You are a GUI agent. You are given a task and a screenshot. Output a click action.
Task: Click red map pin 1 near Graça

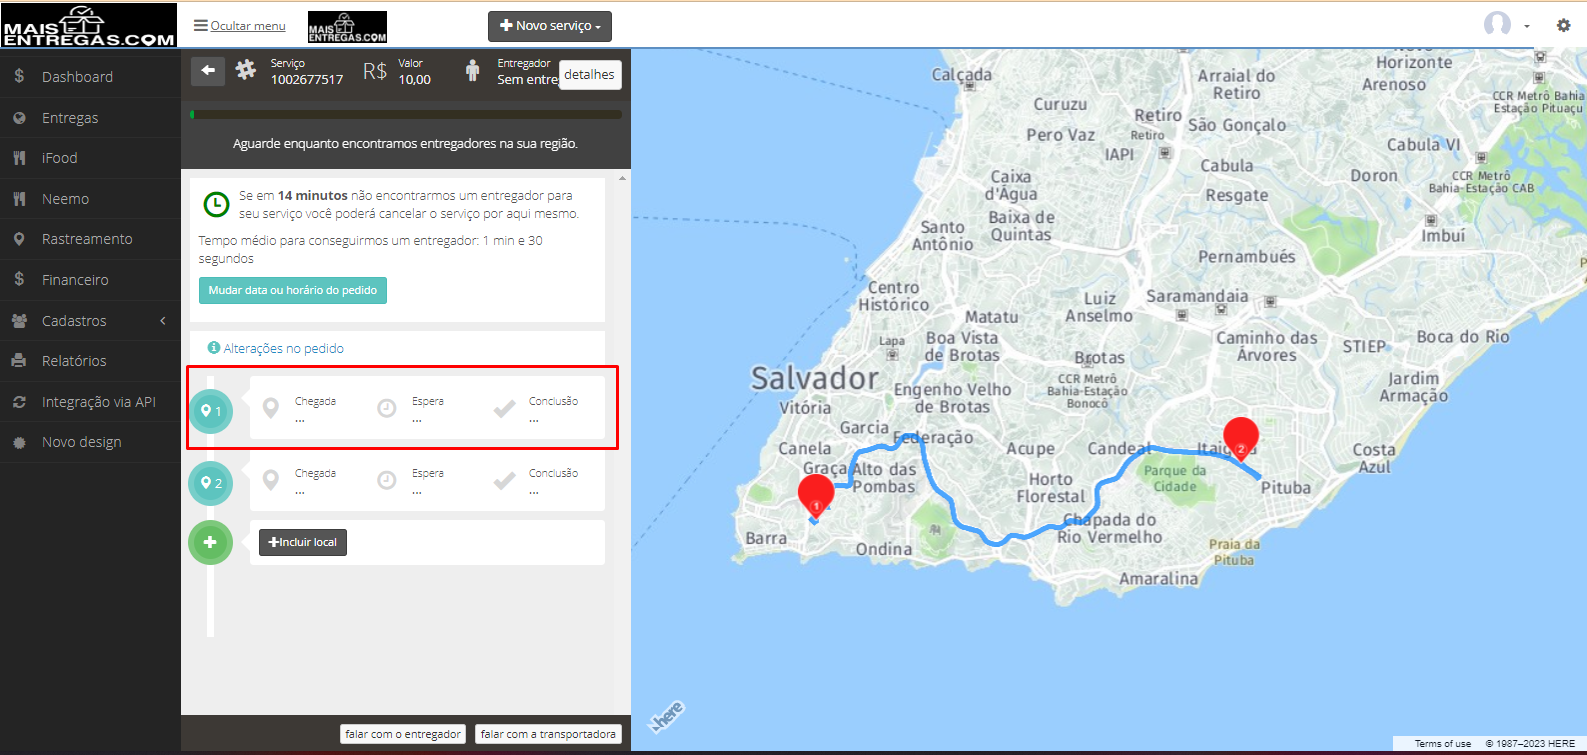[816, 497]
